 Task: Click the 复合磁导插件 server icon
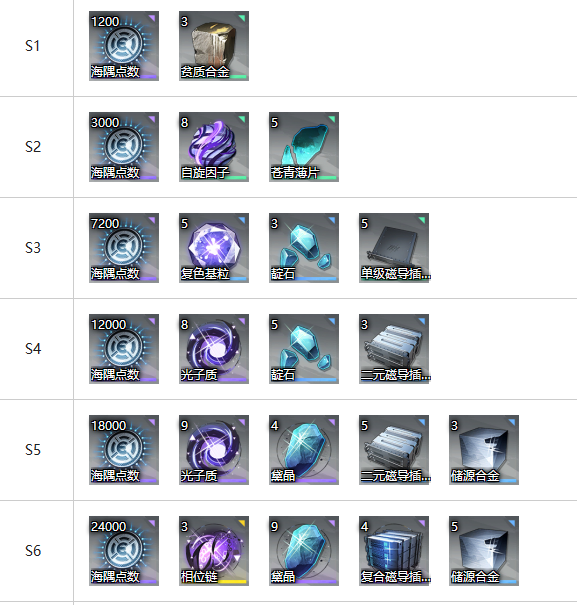[x=394, y=551]
